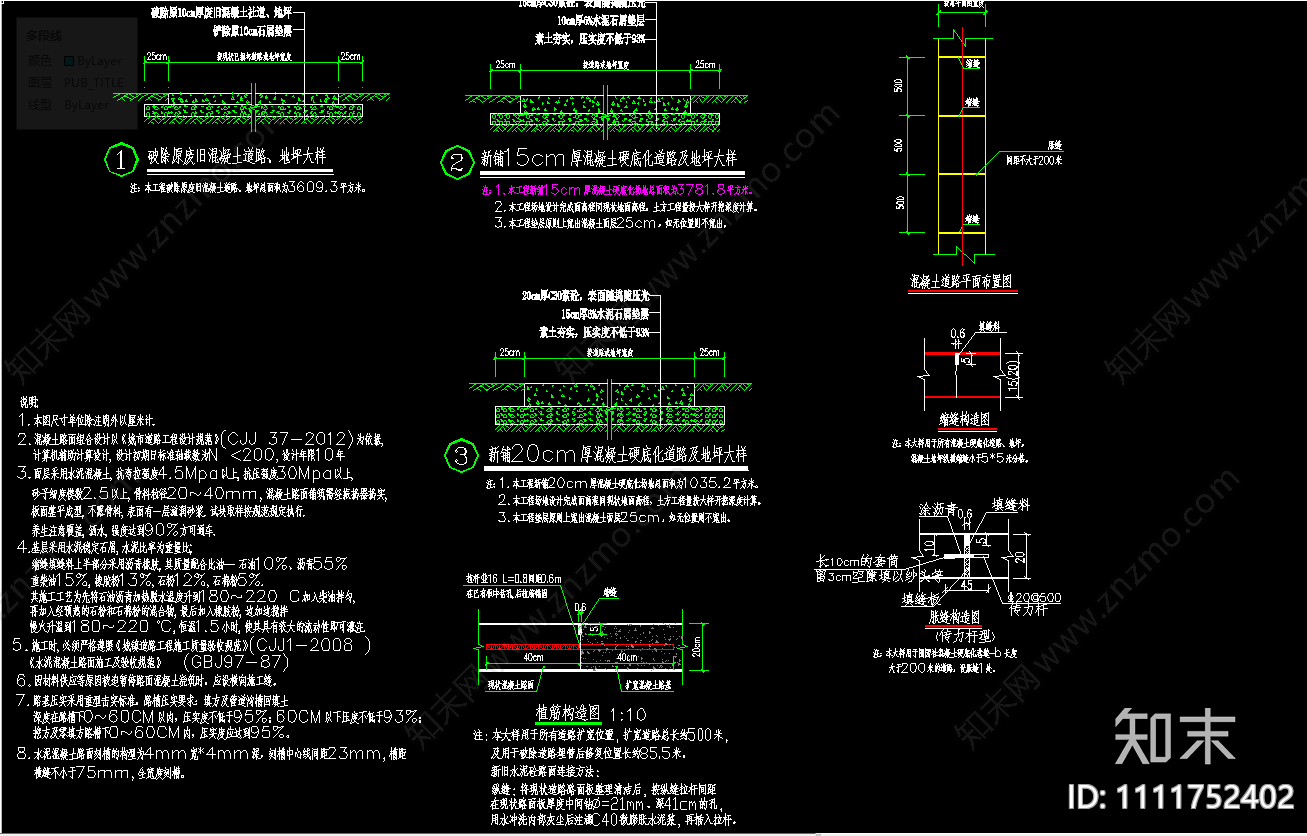Screen dimensions: 1307x836
Task: Click 填缝料 label above the 缩缝构造图 detail
Action: (990, 326)
